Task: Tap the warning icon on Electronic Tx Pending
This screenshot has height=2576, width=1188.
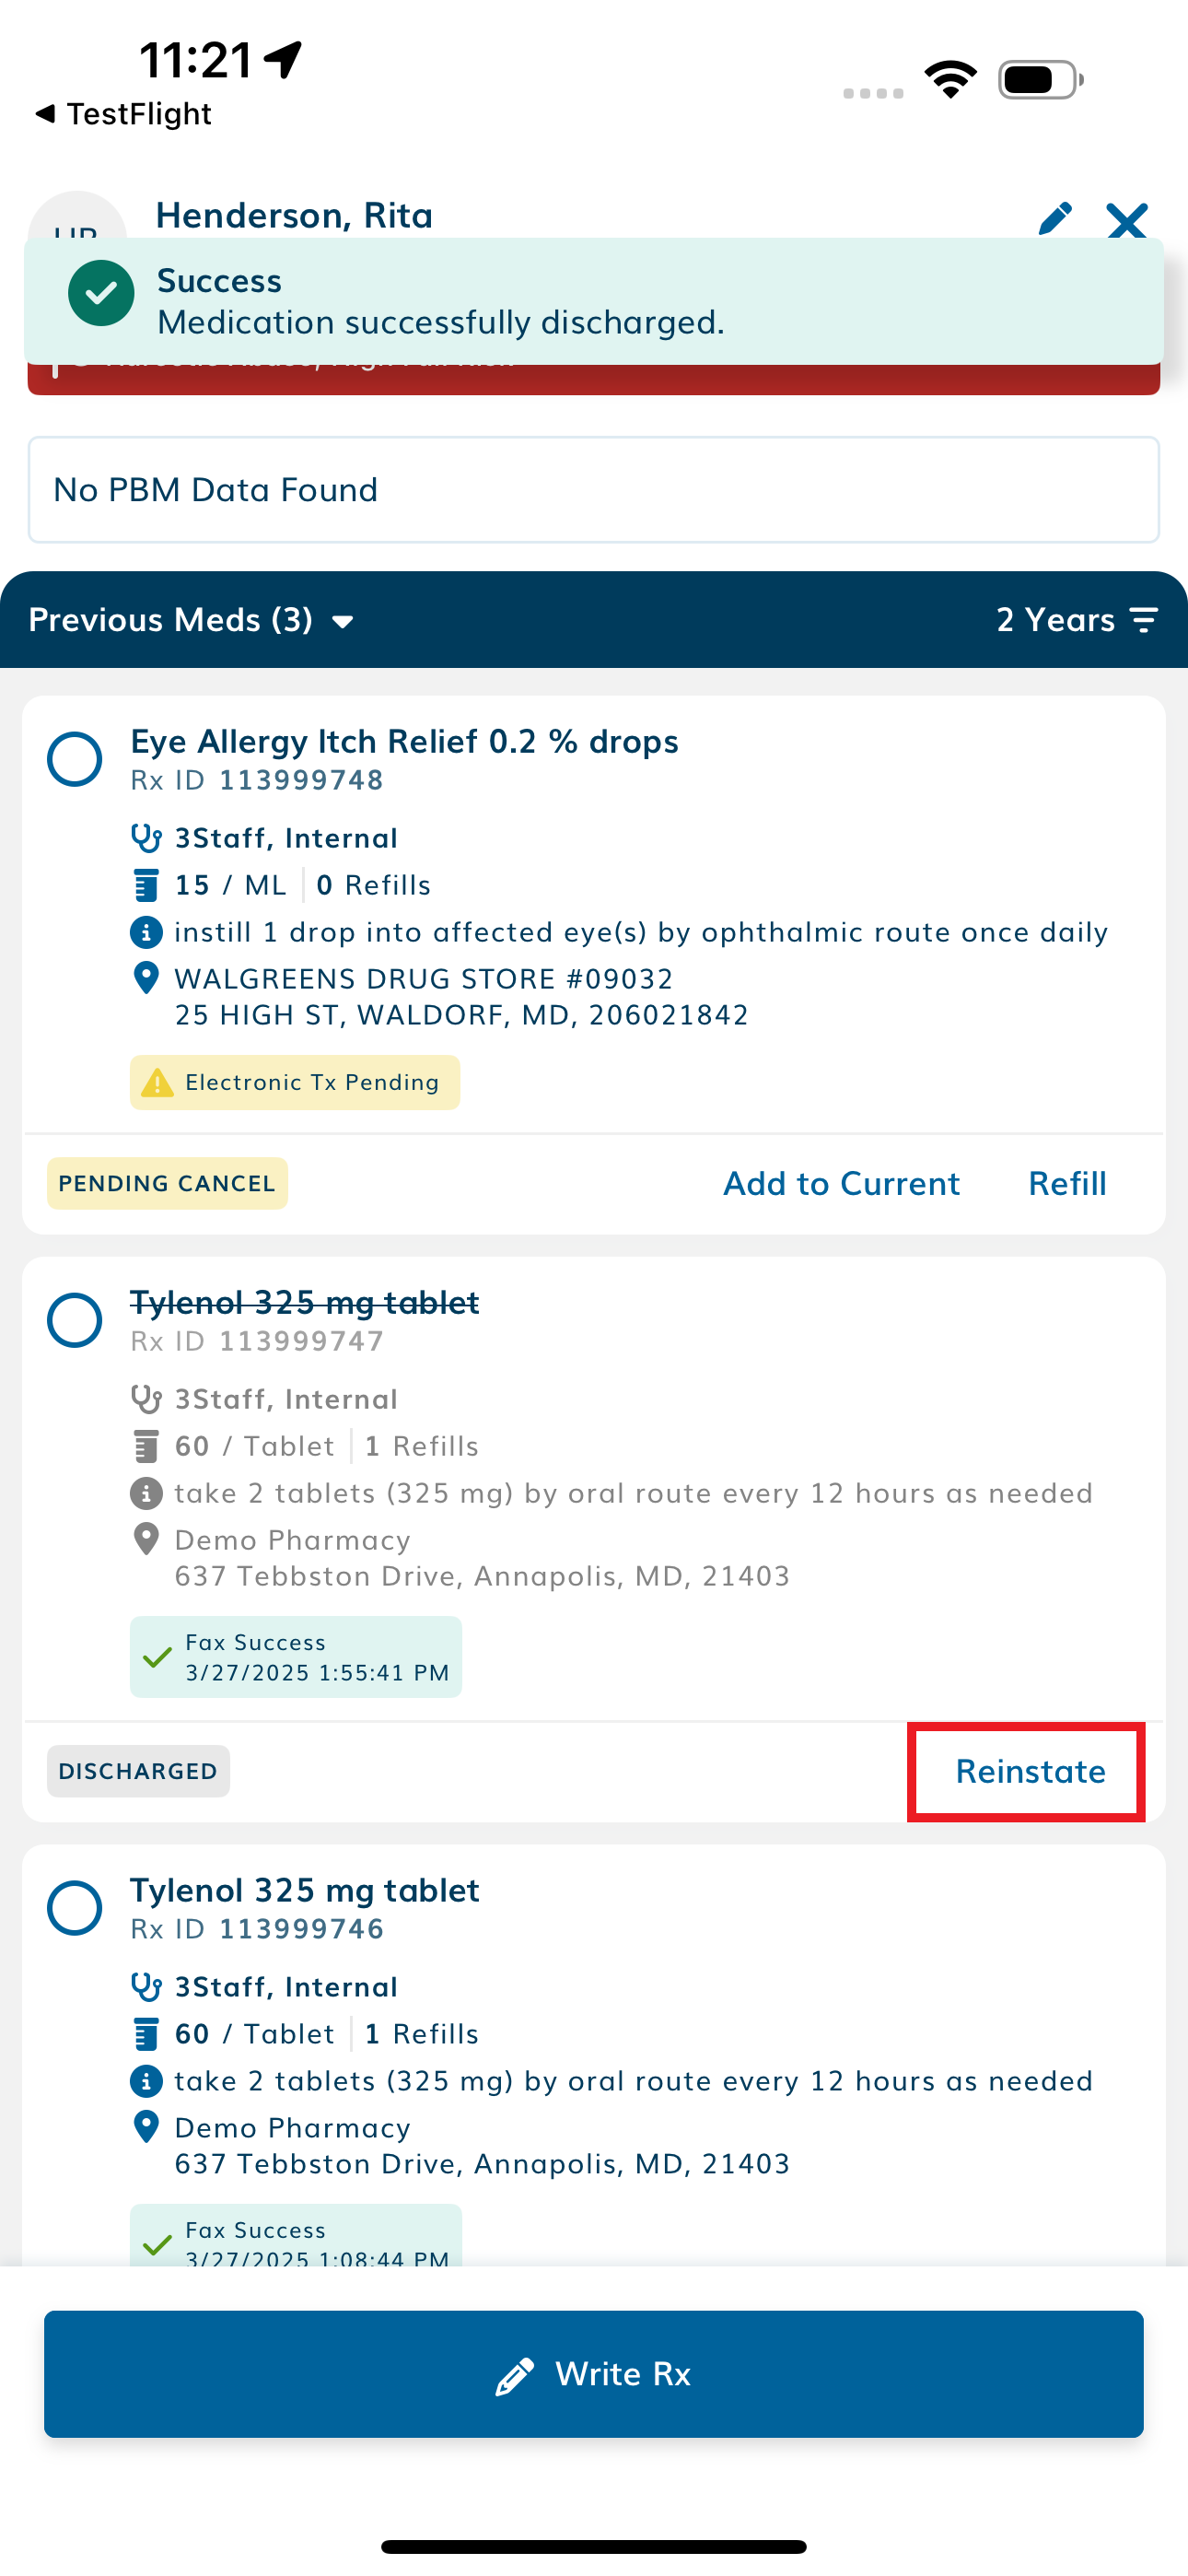Action: [157, 1082]
